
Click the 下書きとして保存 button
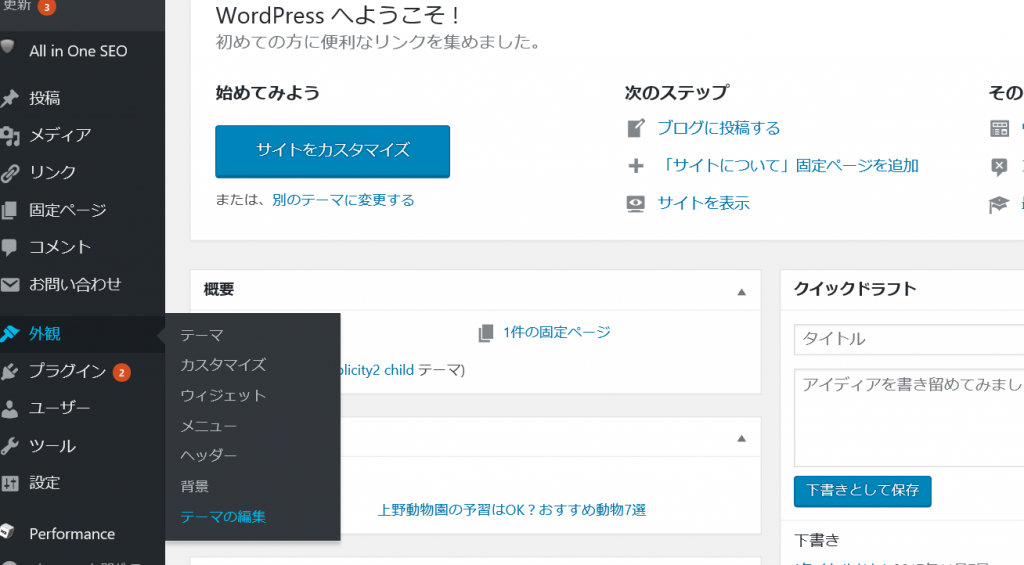(863, 491)
